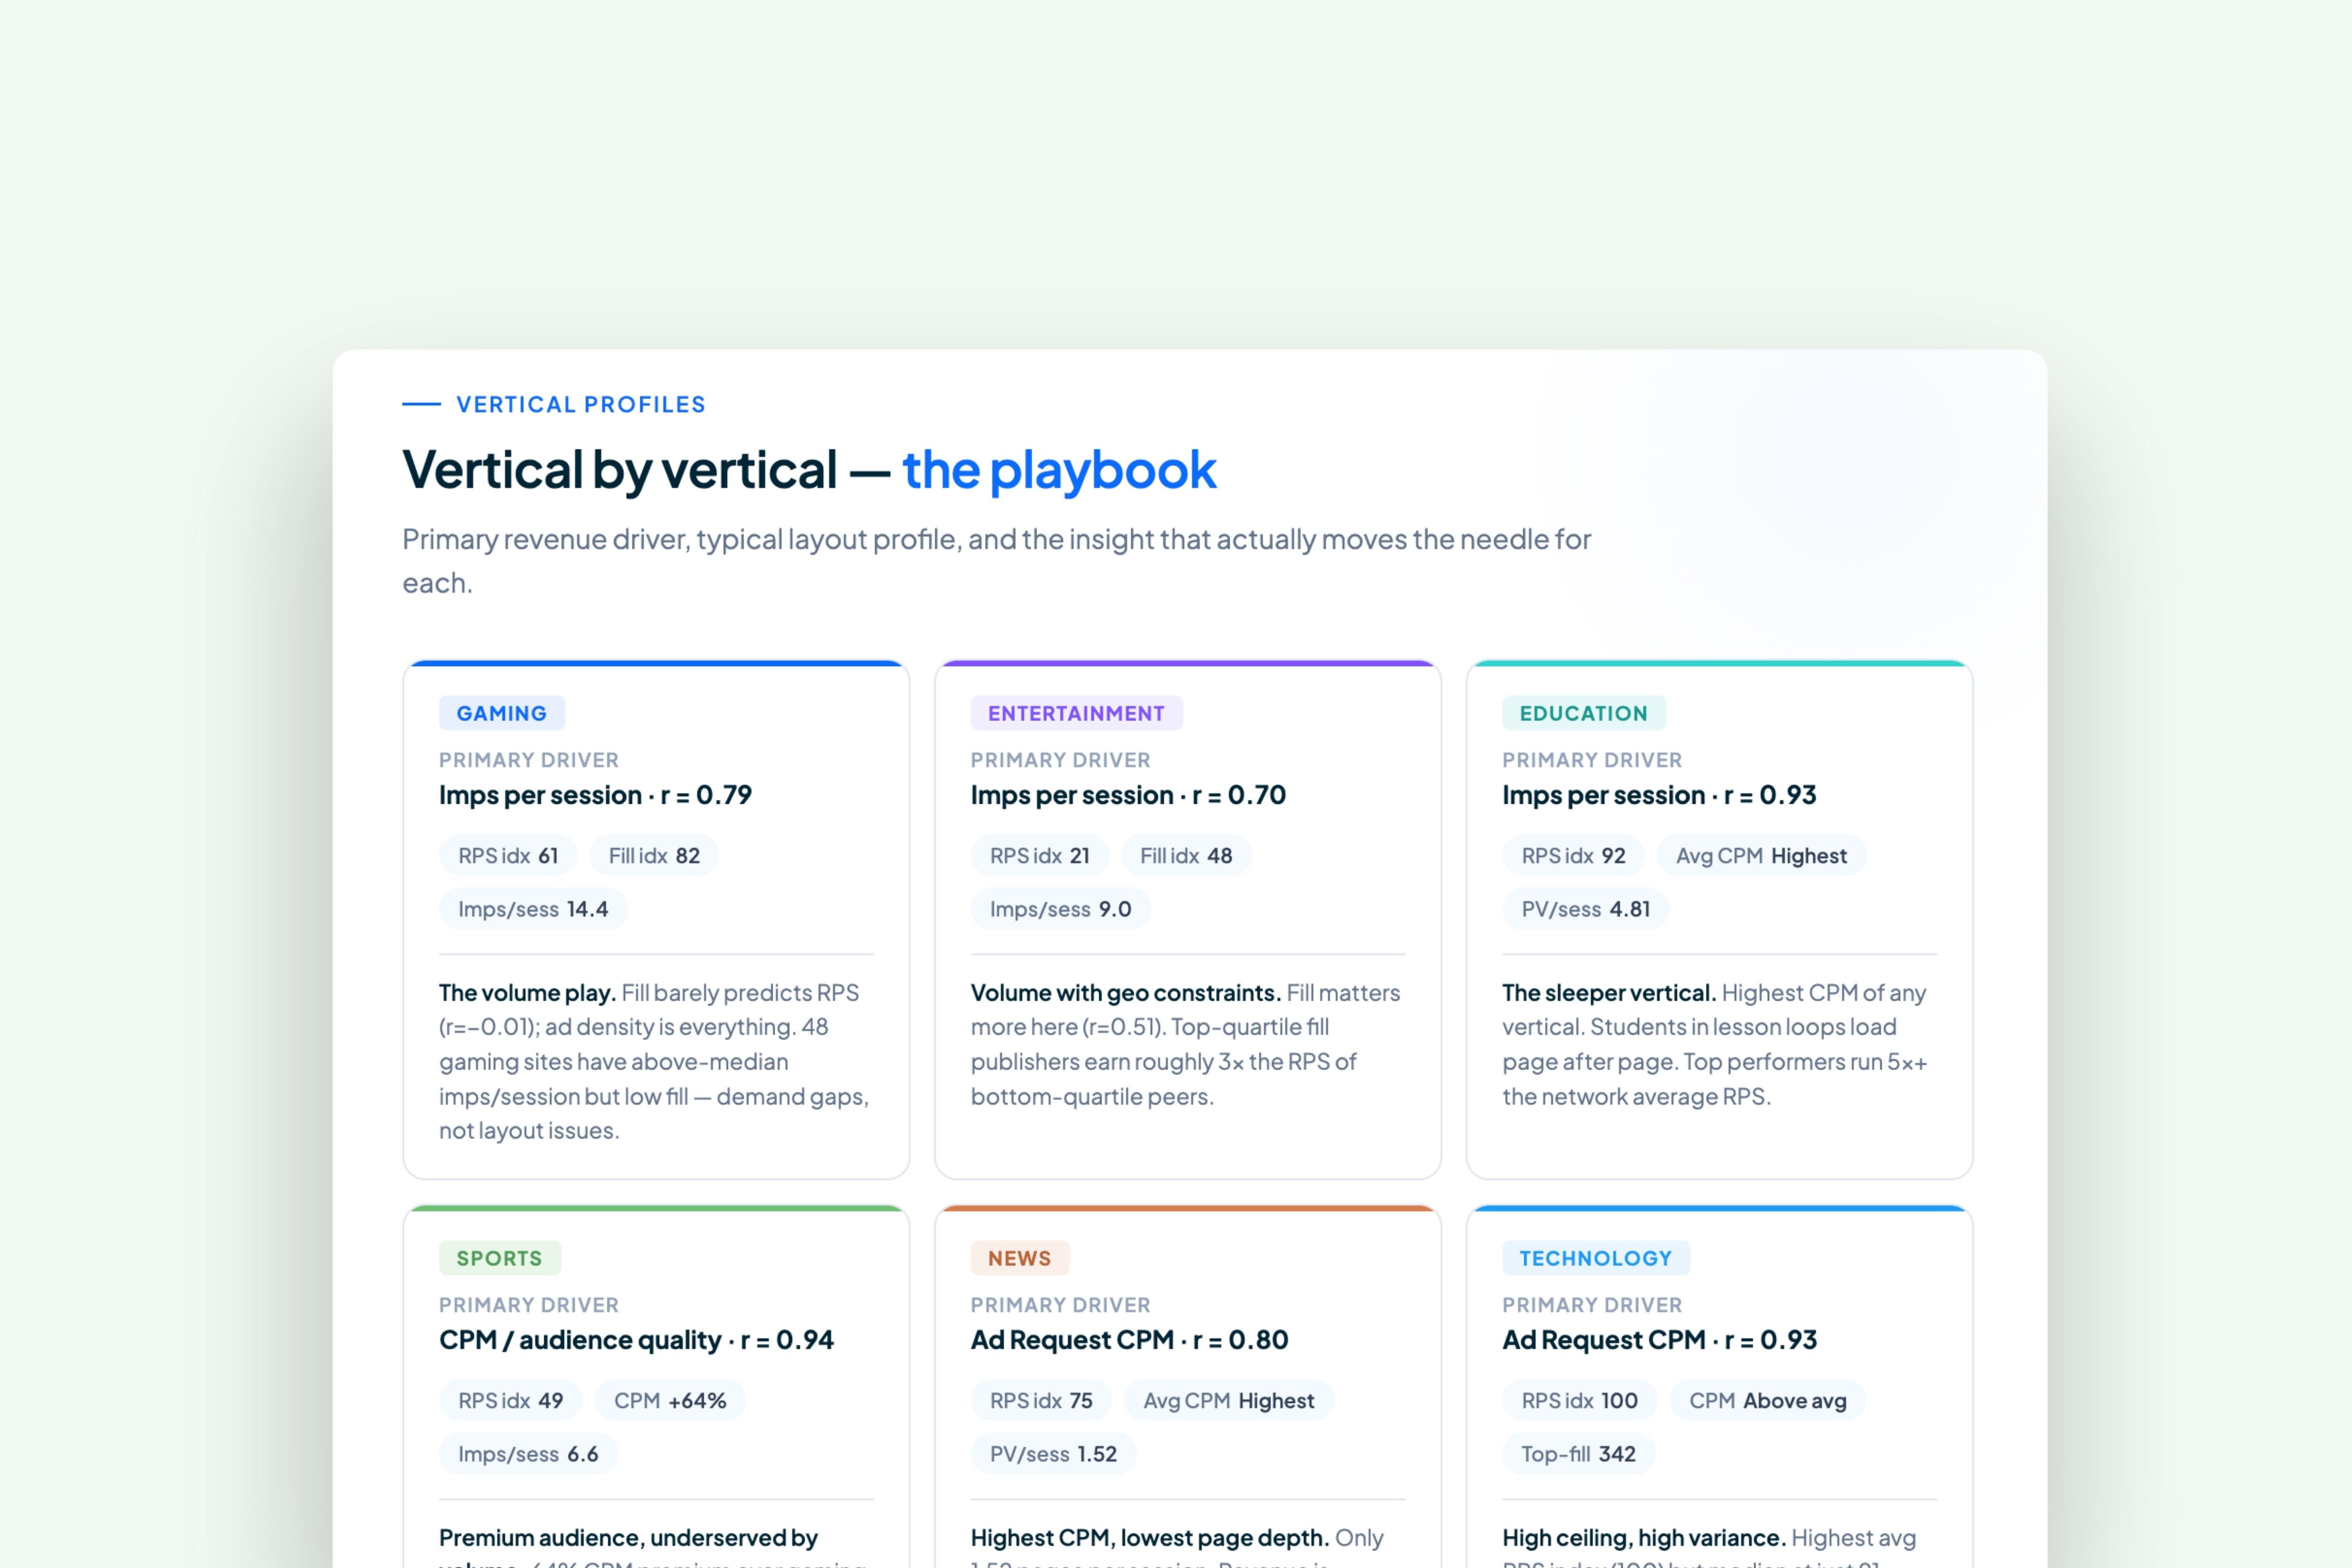Select the NEWS category tag

(x=1020, y=1258)
